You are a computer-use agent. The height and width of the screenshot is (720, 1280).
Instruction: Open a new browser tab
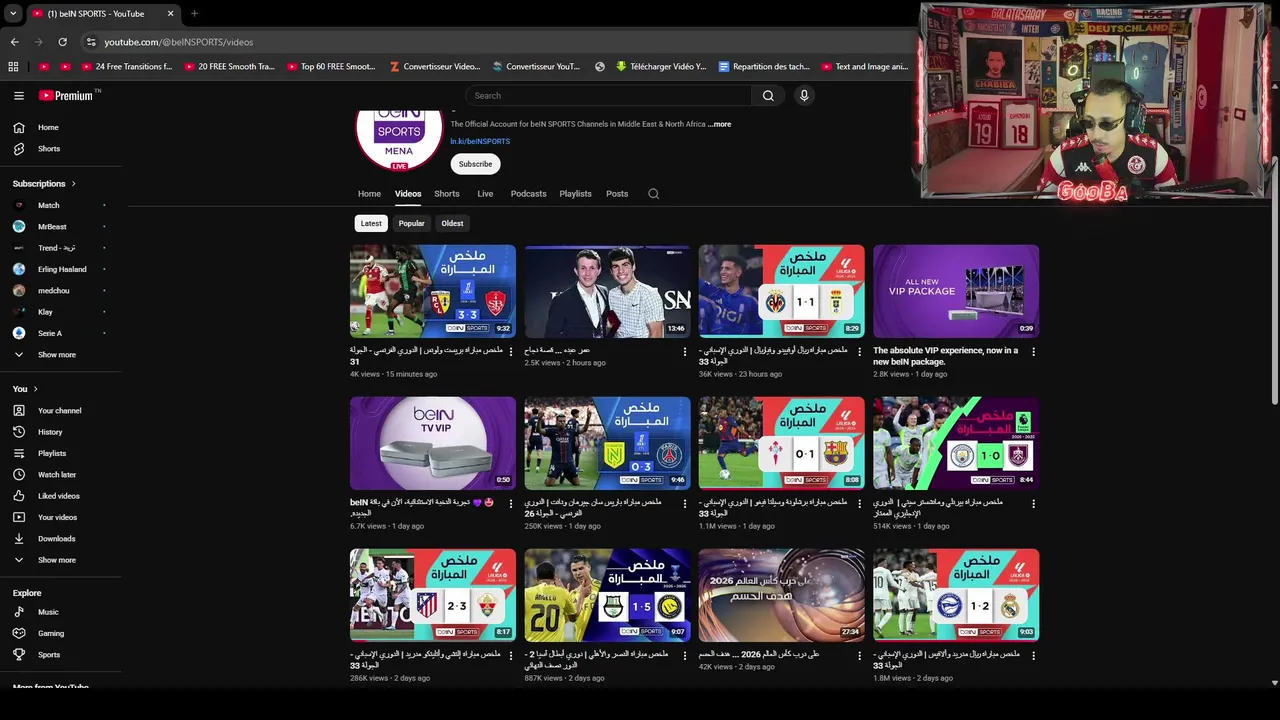pos(194,14)
